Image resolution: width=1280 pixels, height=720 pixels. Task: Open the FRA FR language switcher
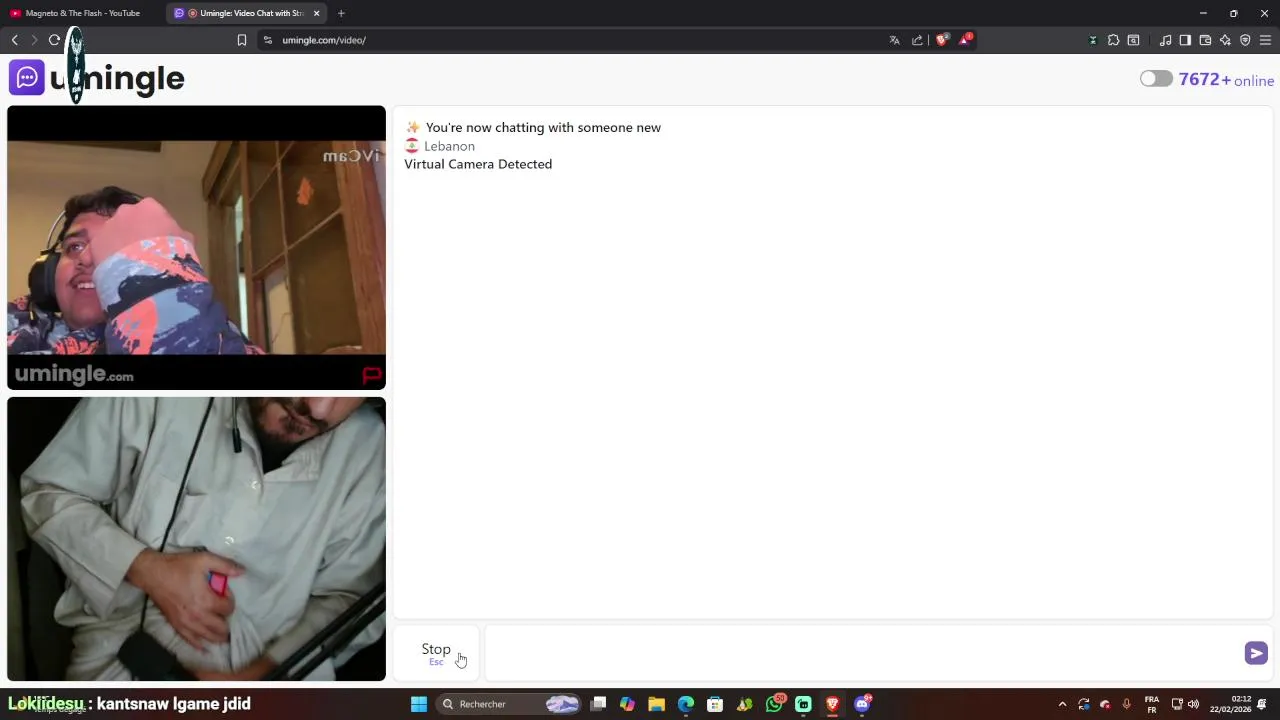1152,704
